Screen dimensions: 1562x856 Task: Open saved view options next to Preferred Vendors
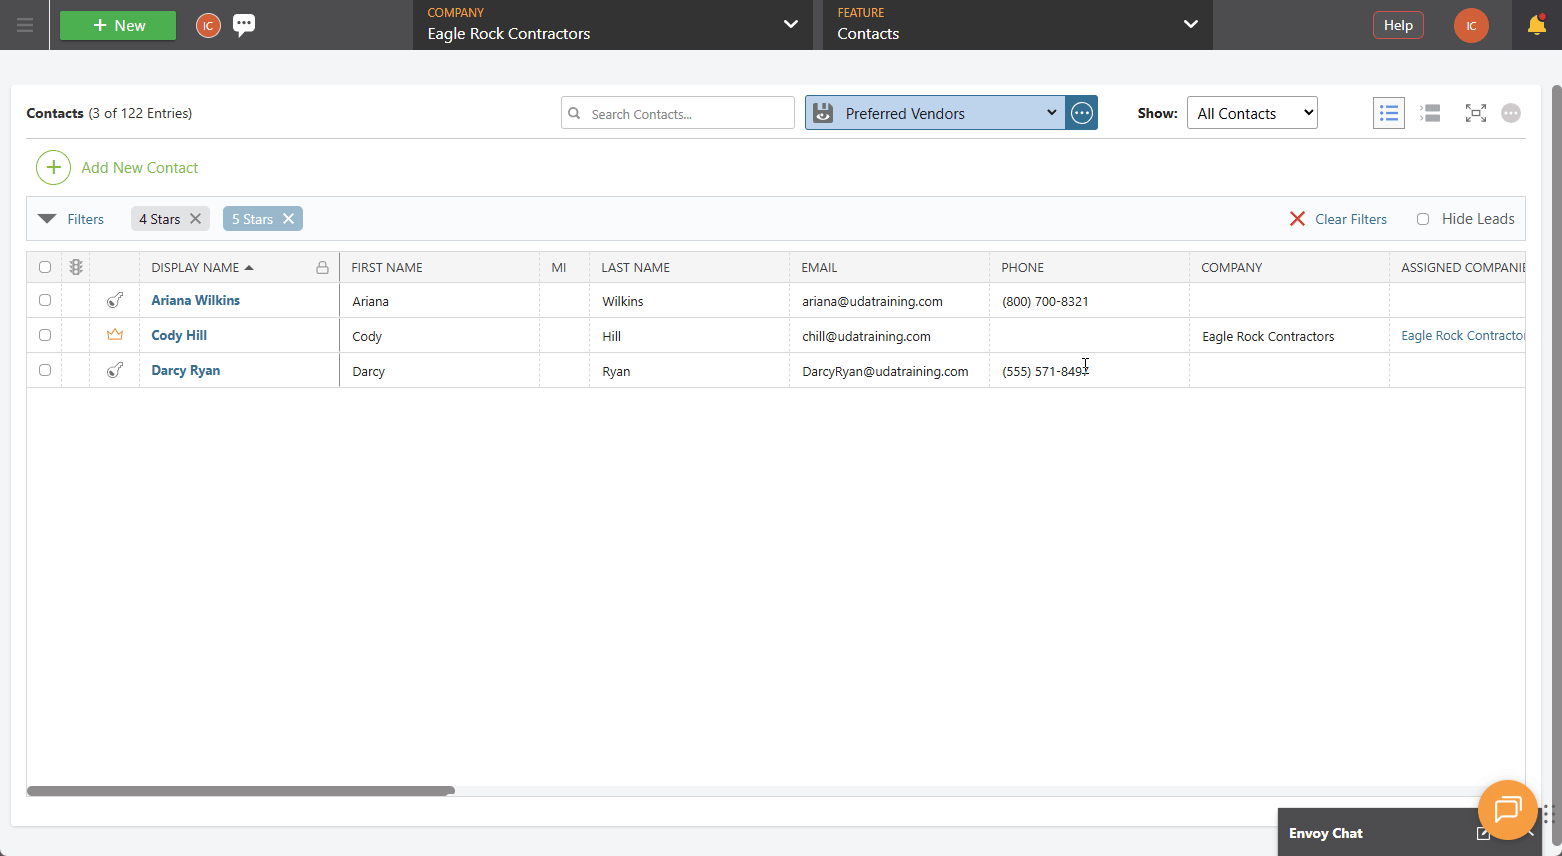(x=1082, y=113)
